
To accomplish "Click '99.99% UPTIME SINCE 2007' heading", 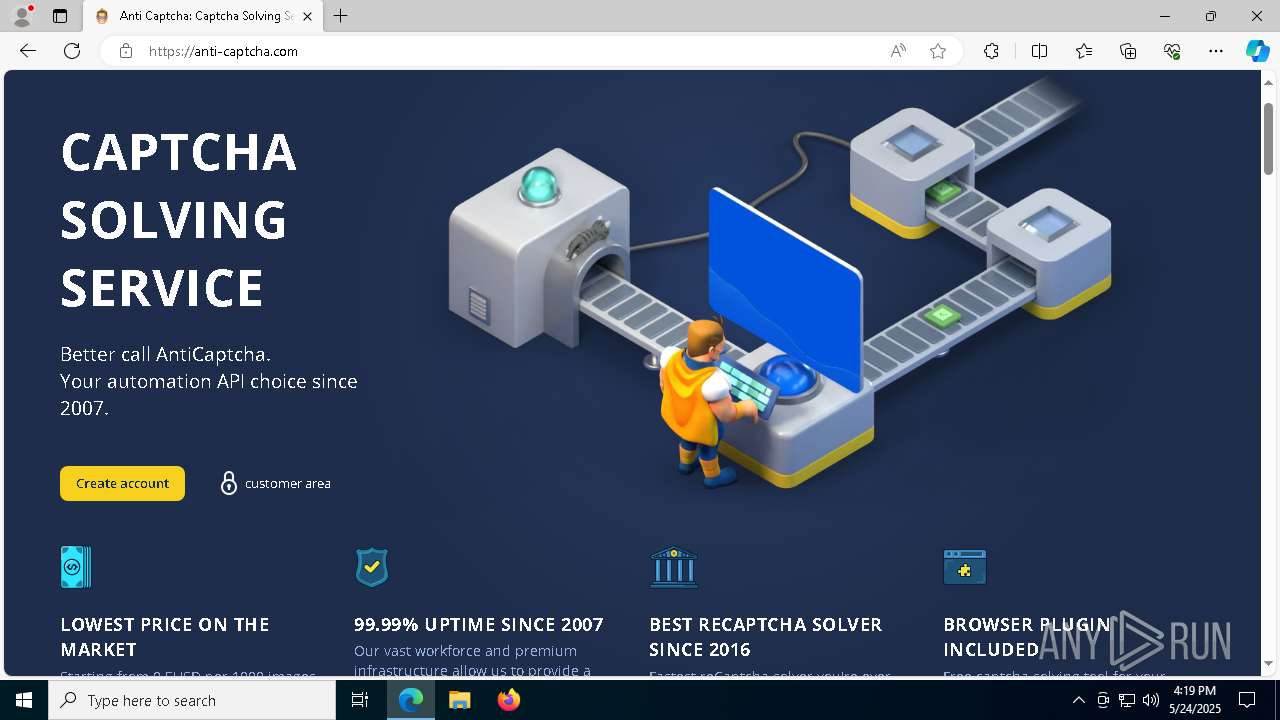I will pos(479,624).
